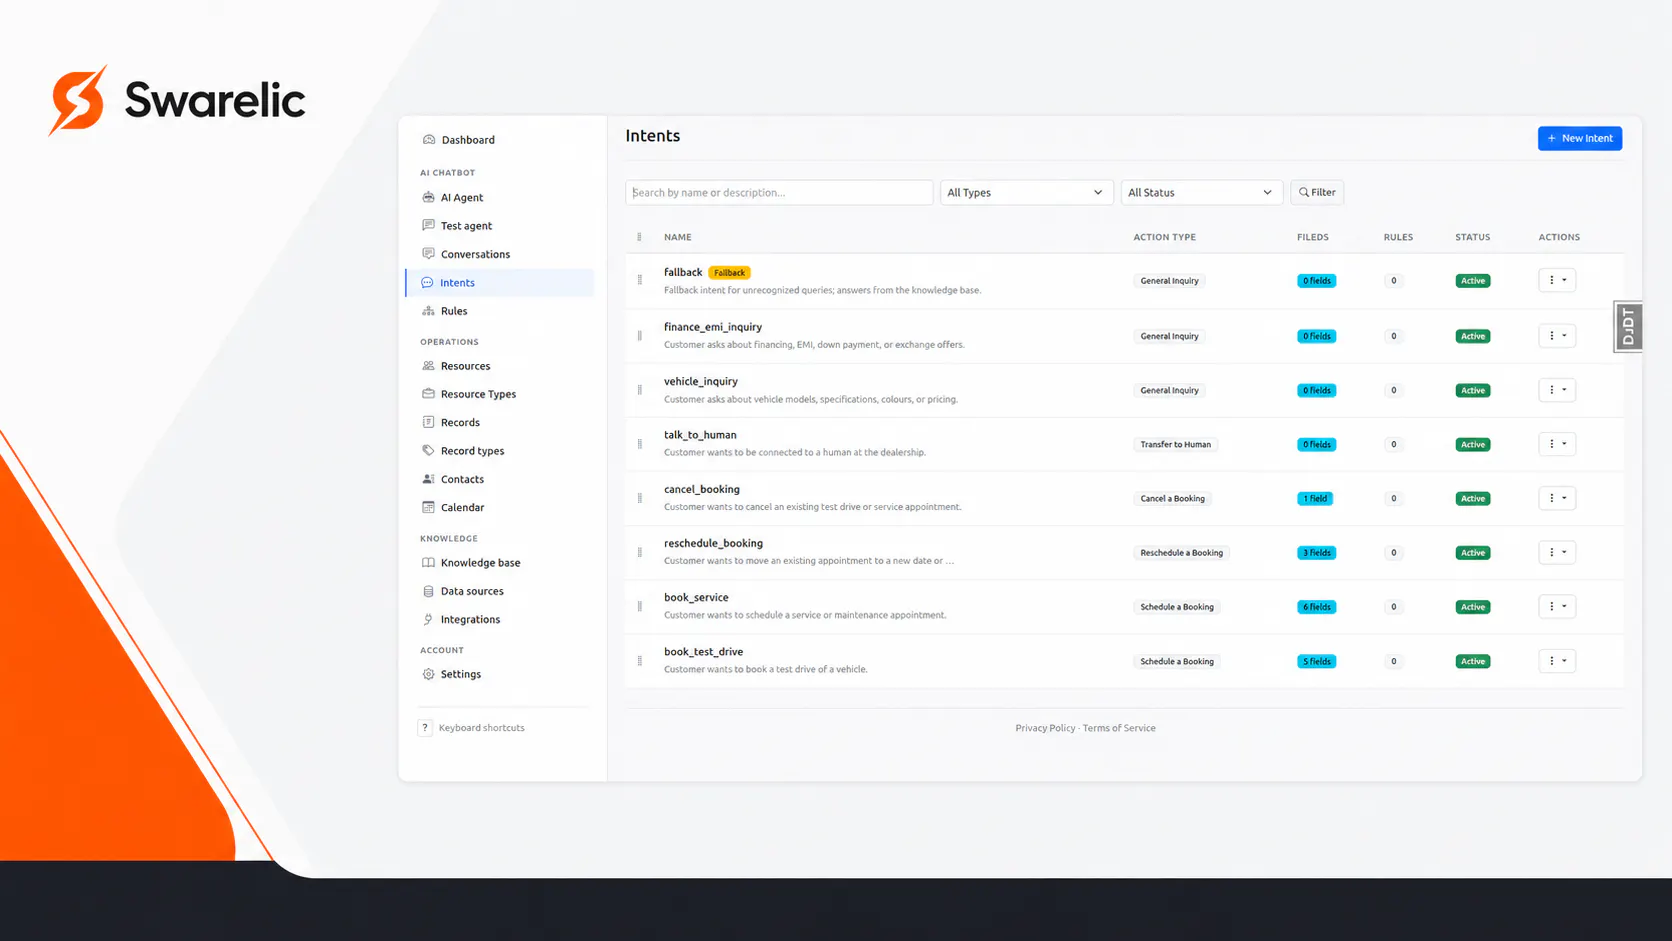Open Keyboard shortcuts link
Image resolution: width=1672 pixels, height=941 pixels.
tap(481, 728)
